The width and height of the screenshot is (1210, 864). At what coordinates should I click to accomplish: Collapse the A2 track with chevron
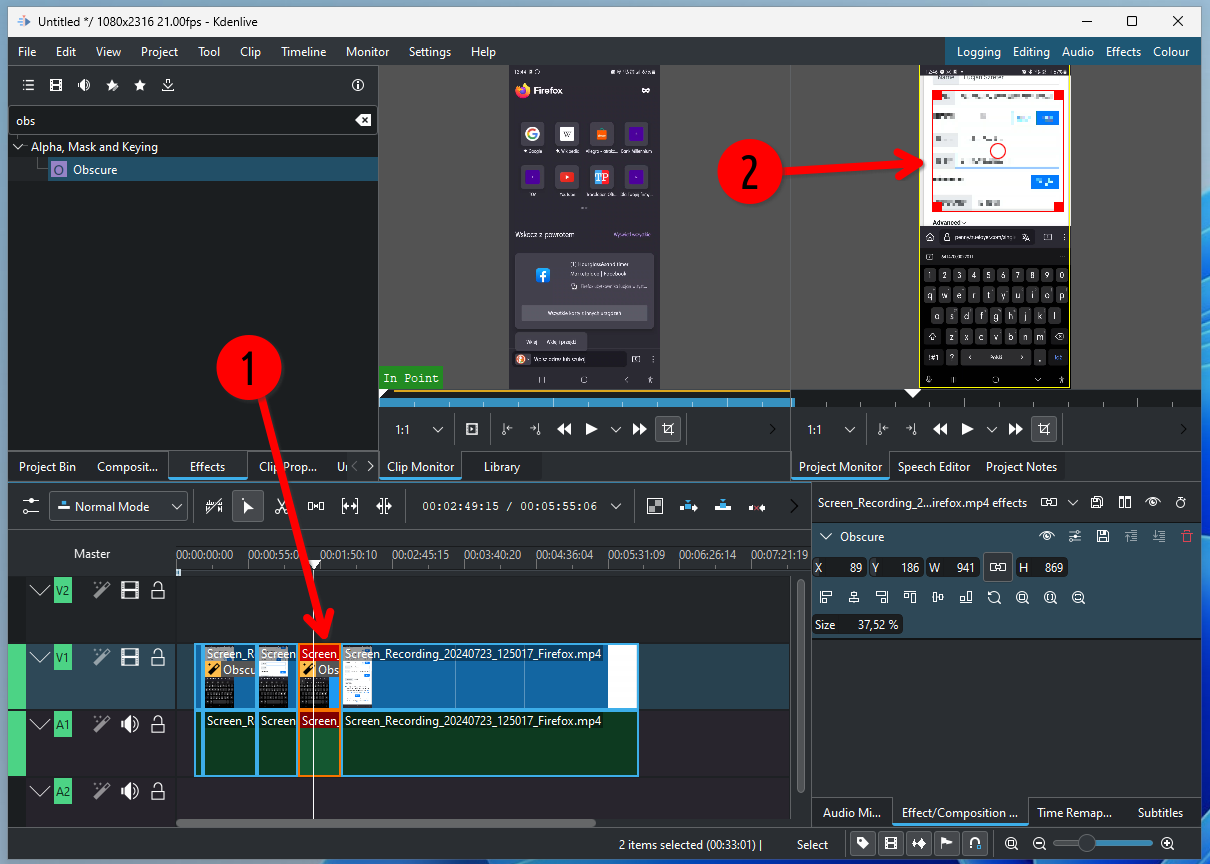coord(39,791)
